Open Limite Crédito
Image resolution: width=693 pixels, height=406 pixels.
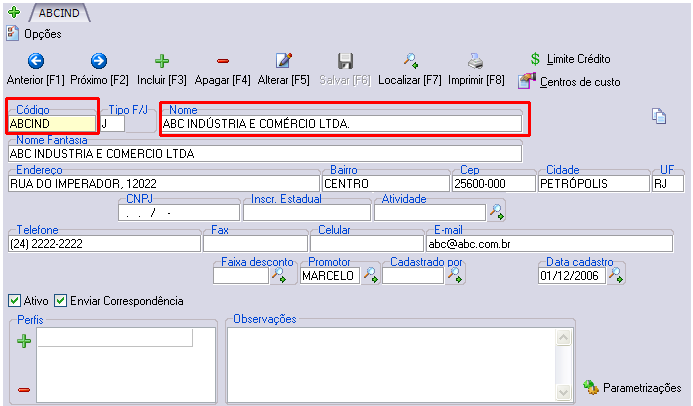(x=570, y=59)
